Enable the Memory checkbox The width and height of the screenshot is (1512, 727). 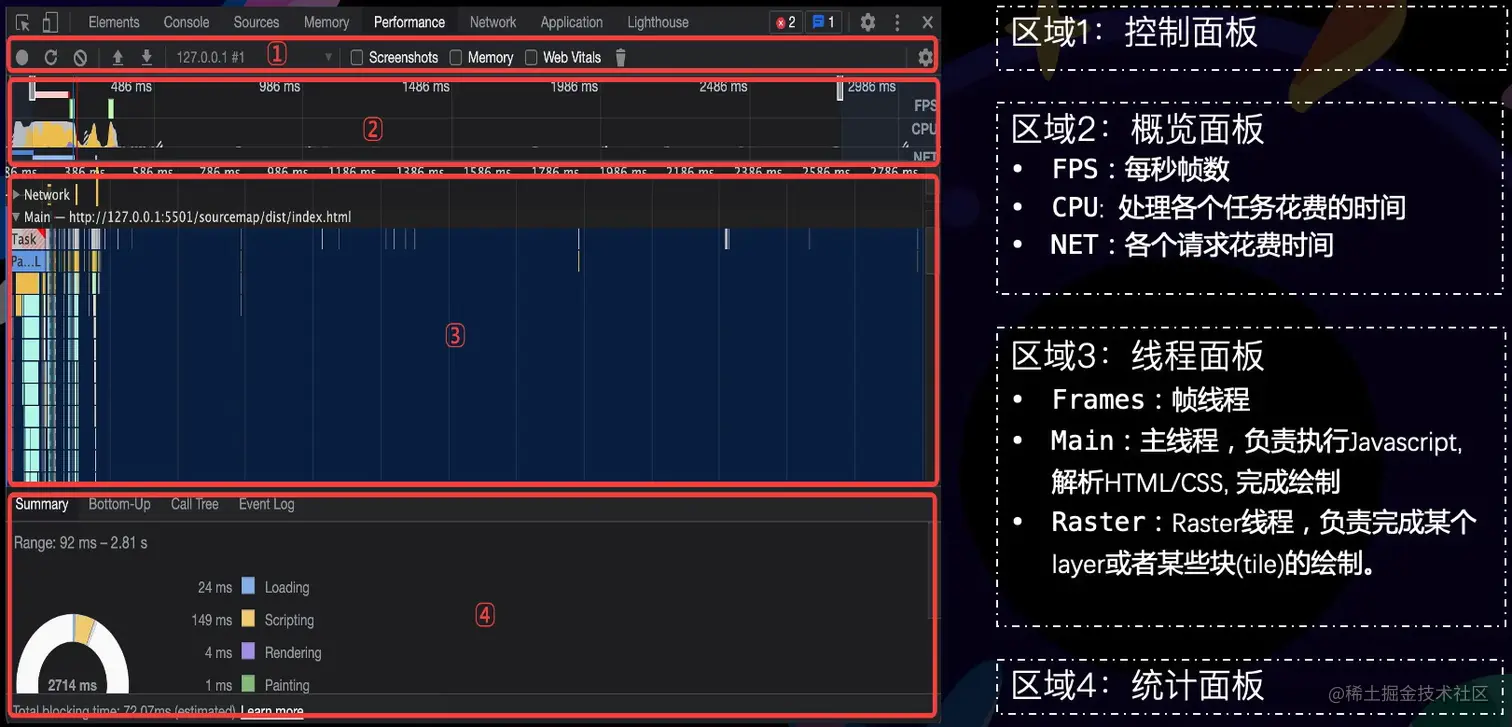pyautogui.click(x=456, y=57)
